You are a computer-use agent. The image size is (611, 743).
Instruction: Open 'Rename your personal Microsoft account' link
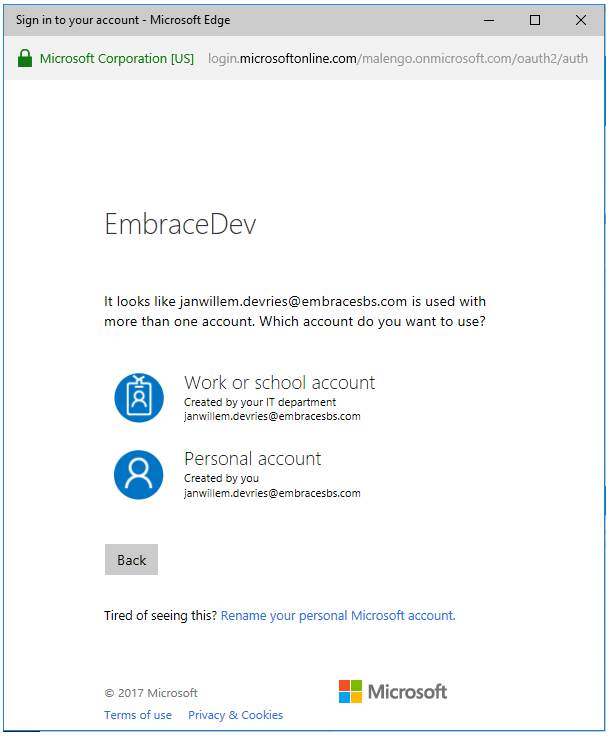tap(338, 616)
